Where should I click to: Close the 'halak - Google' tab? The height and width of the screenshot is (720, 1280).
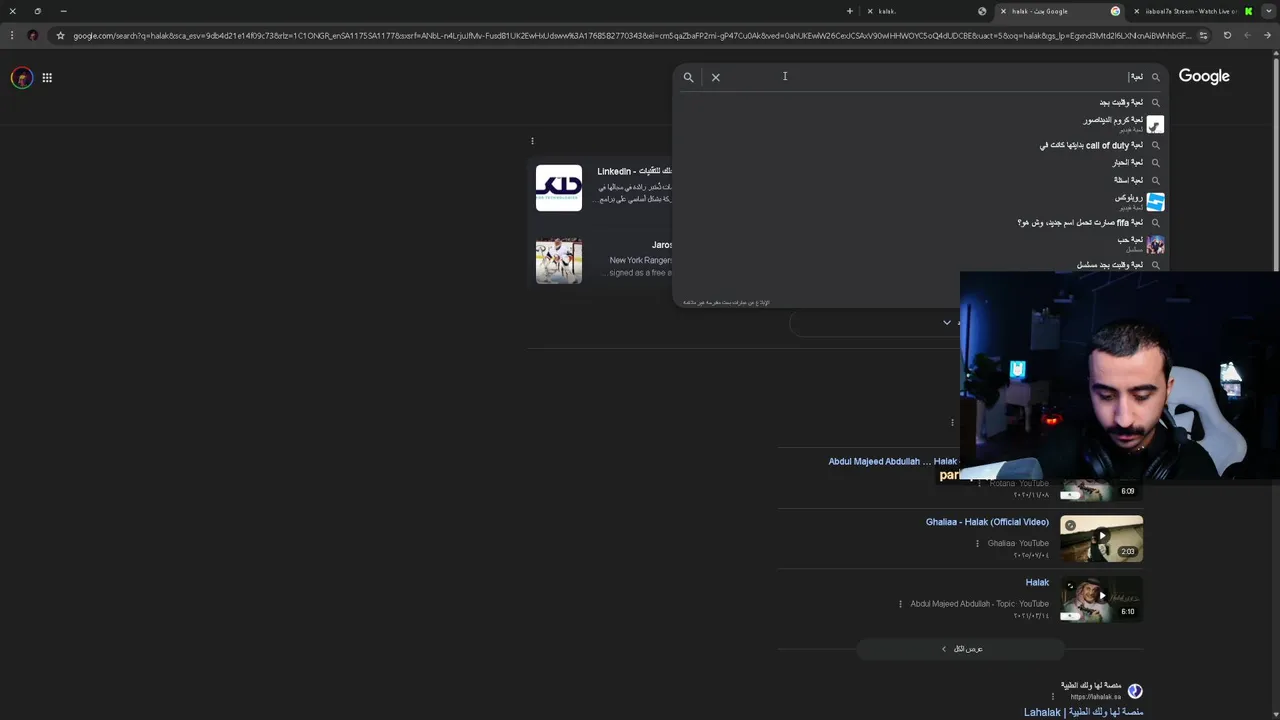click(x=1003, y=11)
